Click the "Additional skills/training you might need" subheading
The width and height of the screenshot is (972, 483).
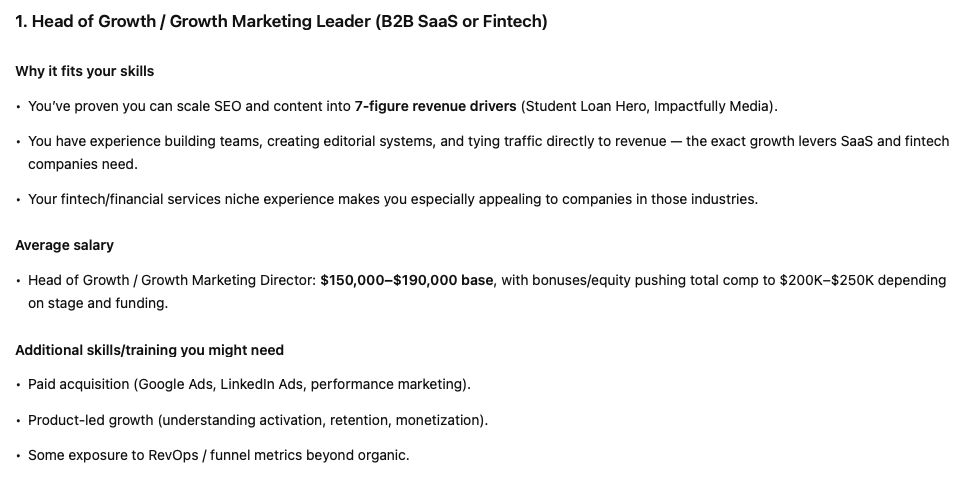click(x=149, y=350)
